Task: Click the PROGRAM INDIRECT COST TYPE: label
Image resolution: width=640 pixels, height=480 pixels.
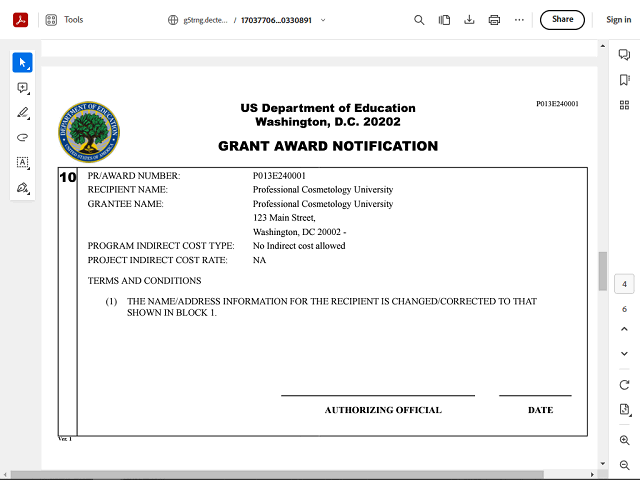Action: tap(161, 246)
